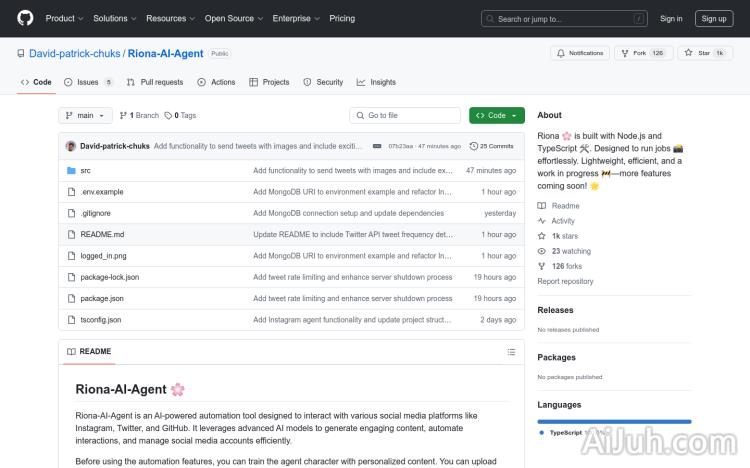Expand the Product menu in header
This screenshot has width=750, height=468.
point(64,18)
